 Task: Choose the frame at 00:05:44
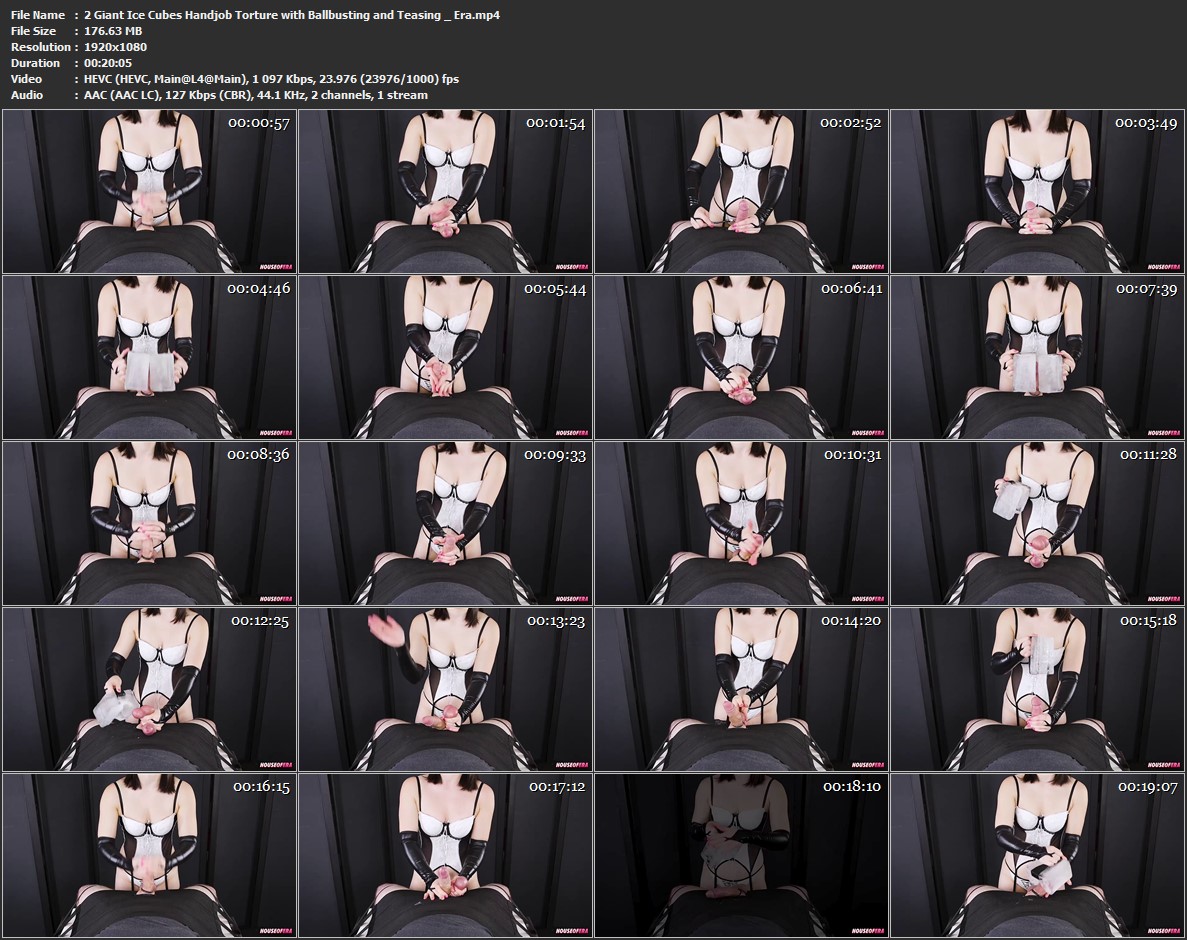pos(445,357)
